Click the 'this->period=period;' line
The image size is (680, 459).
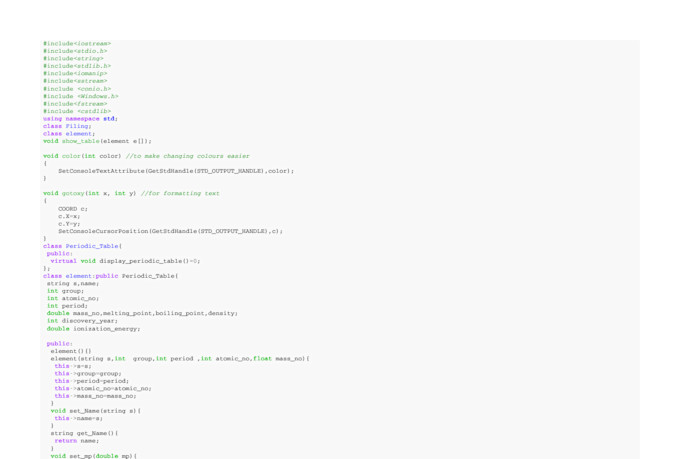point(92,381)
